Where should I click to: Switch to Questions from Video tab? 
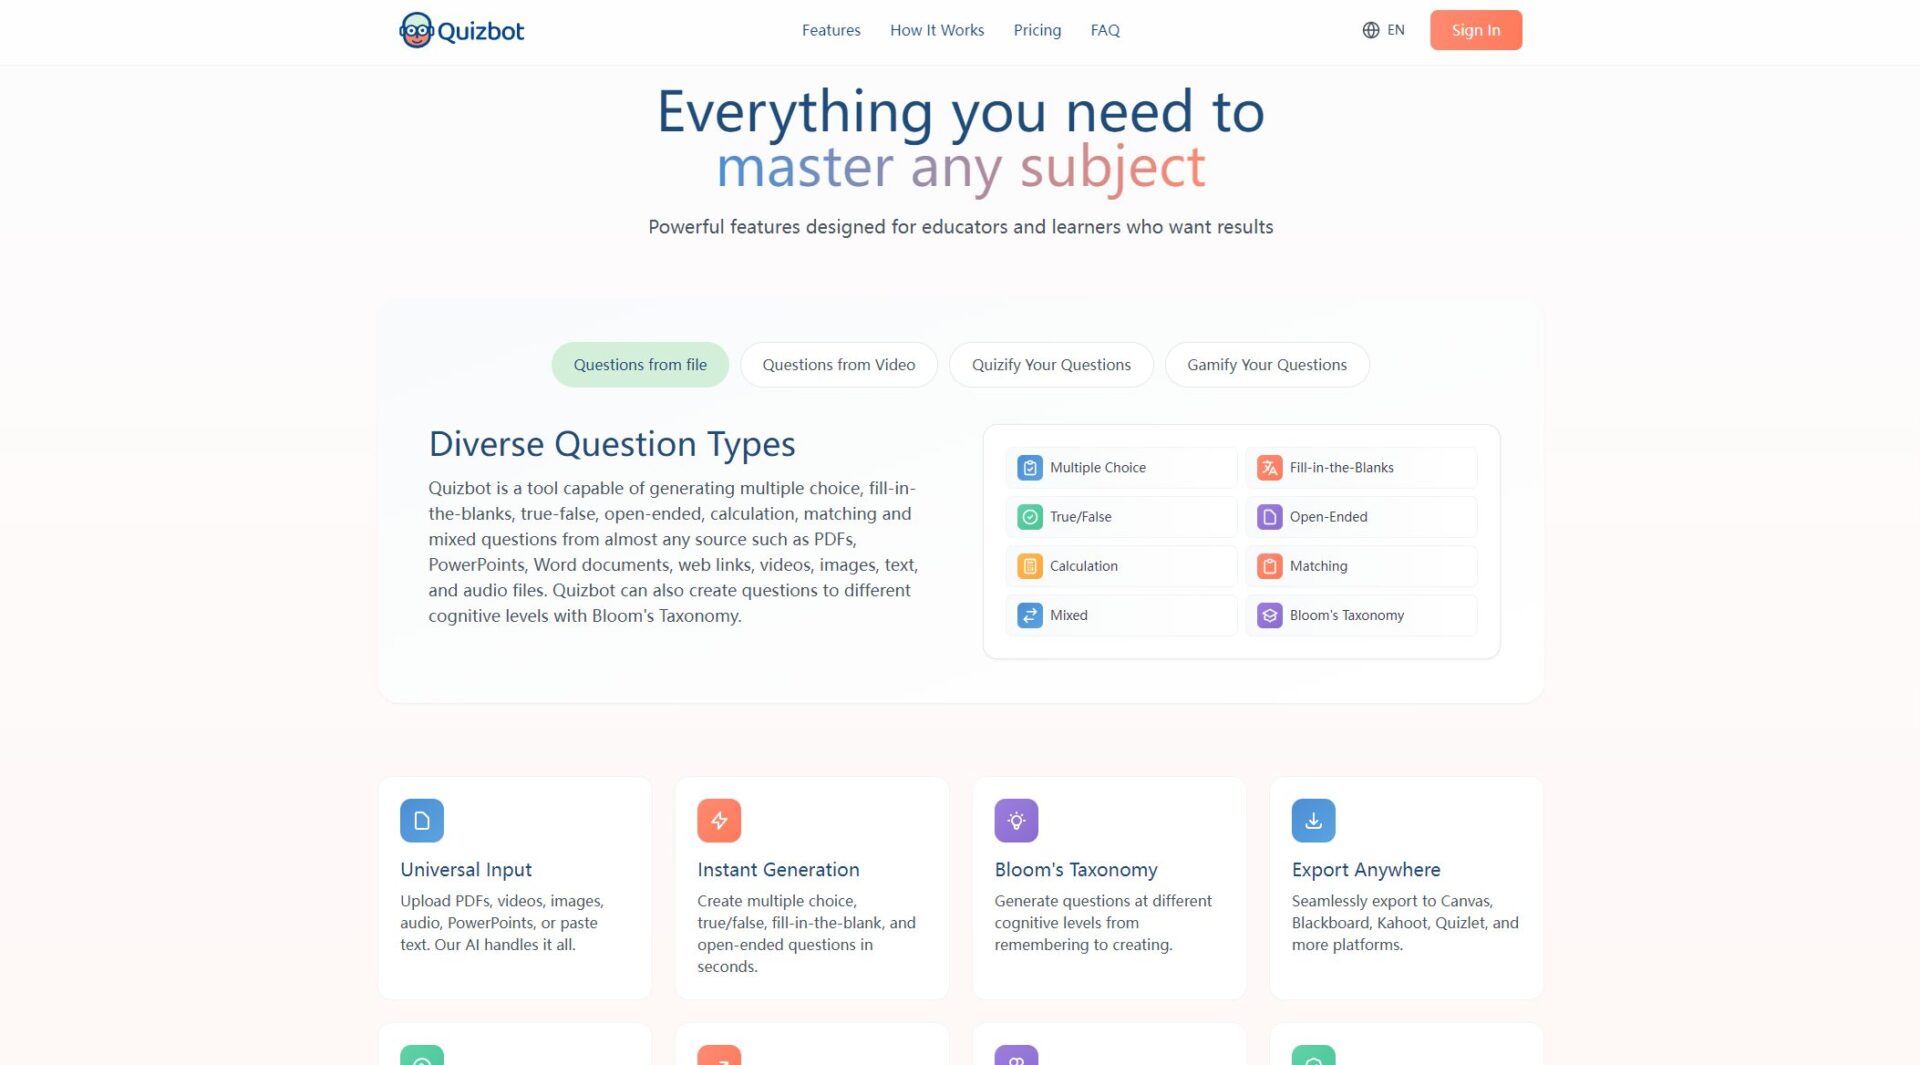(x=838, y=365)
